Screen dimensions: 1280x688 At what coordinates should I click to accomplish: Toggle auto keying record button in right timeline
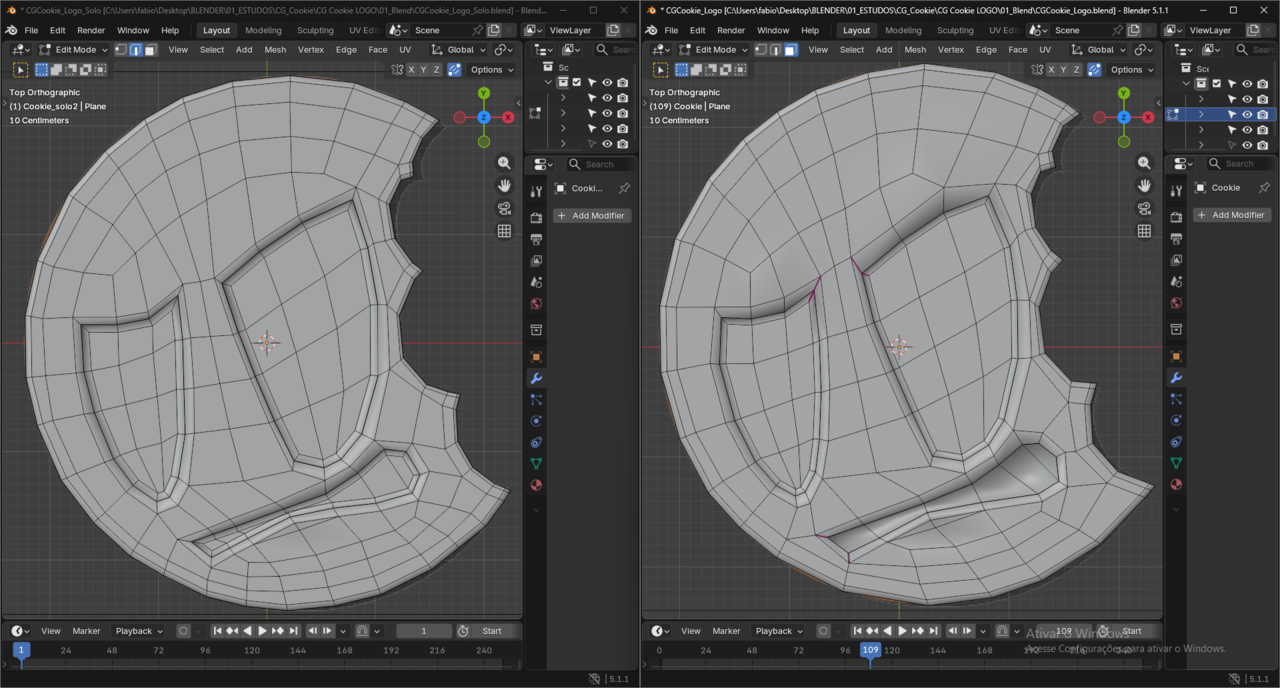tap(823, 631)
